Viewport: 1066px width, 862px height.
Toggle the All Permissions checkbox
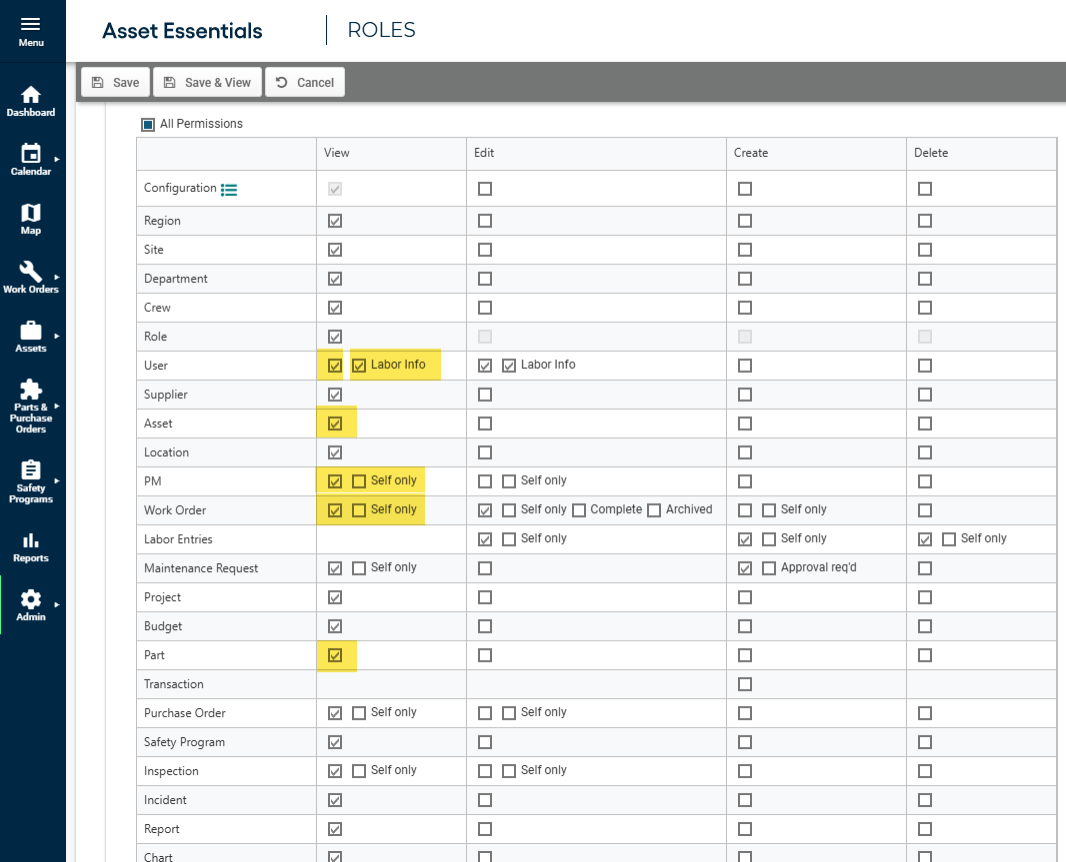click(148, 124)
